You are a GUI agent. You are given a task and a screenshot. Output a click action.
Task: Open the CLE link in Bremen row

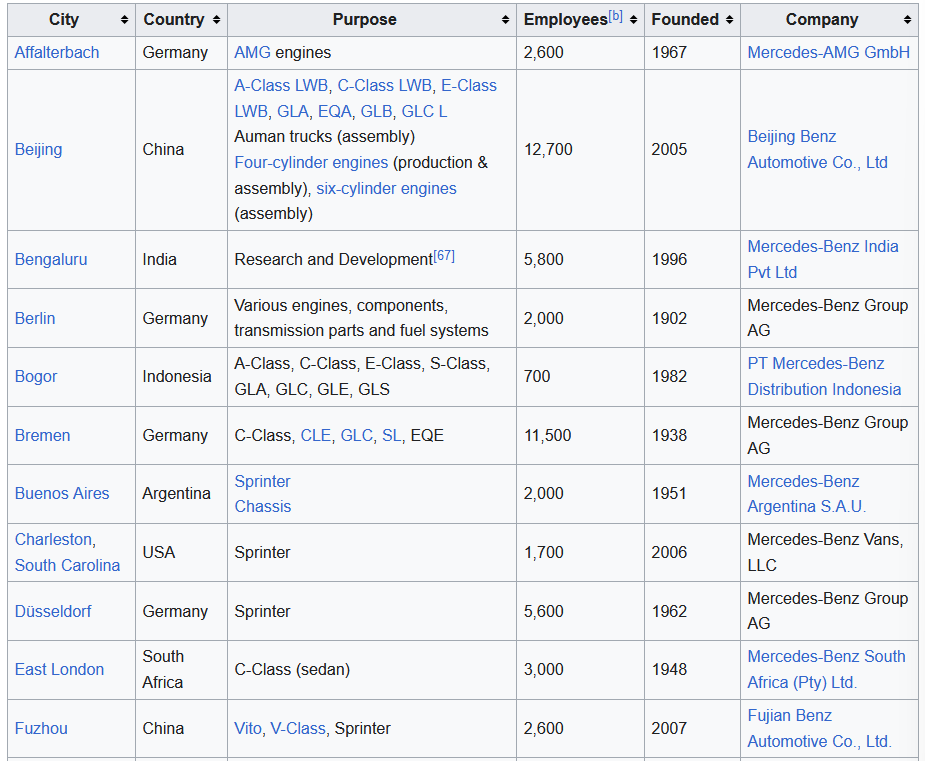pyautogui.click(x=316, y=435)
